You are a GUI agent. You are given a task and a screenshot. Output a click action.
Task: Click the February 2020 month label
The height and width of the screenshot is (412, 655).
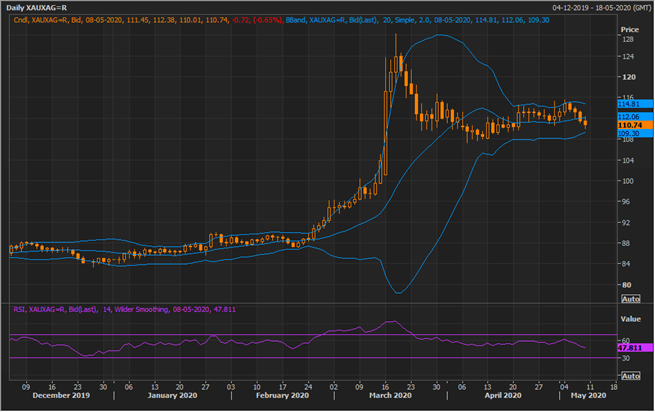(x=282, y=395)
